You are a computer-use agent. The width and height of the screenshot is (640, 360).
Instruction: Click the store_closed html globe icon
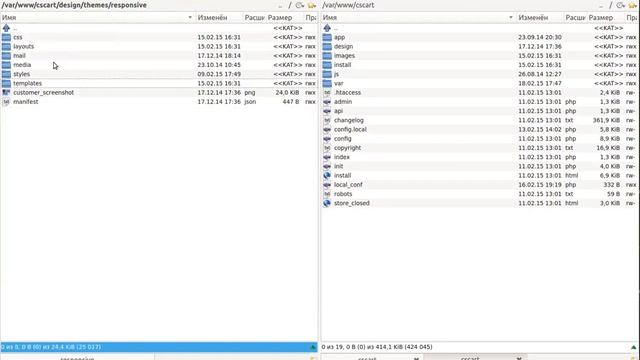(x=327, y=203)
